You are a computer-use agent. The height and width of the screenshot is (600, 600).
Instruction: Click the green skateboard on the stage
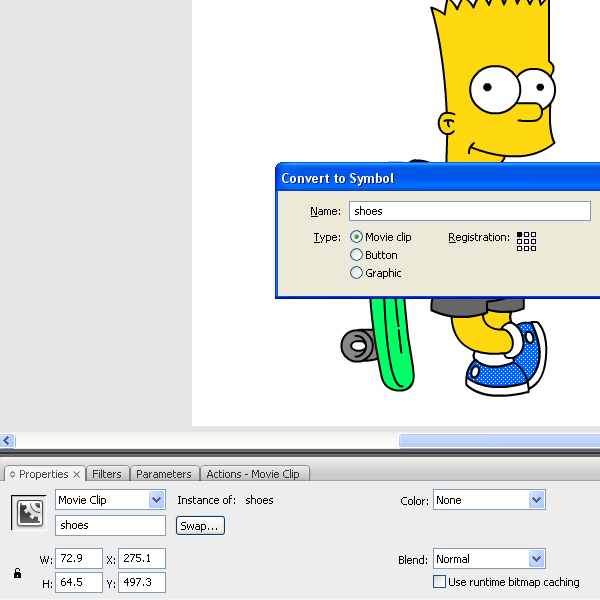coord(392,344)
